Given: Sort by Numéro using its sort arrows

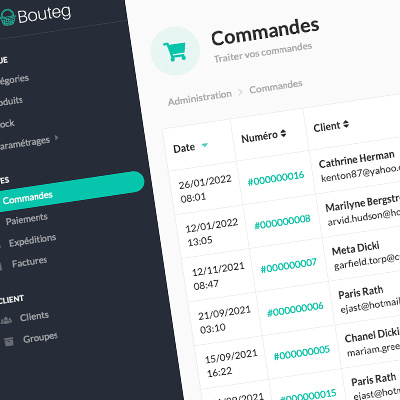Looking at the screenshot, I should [283, 133].
